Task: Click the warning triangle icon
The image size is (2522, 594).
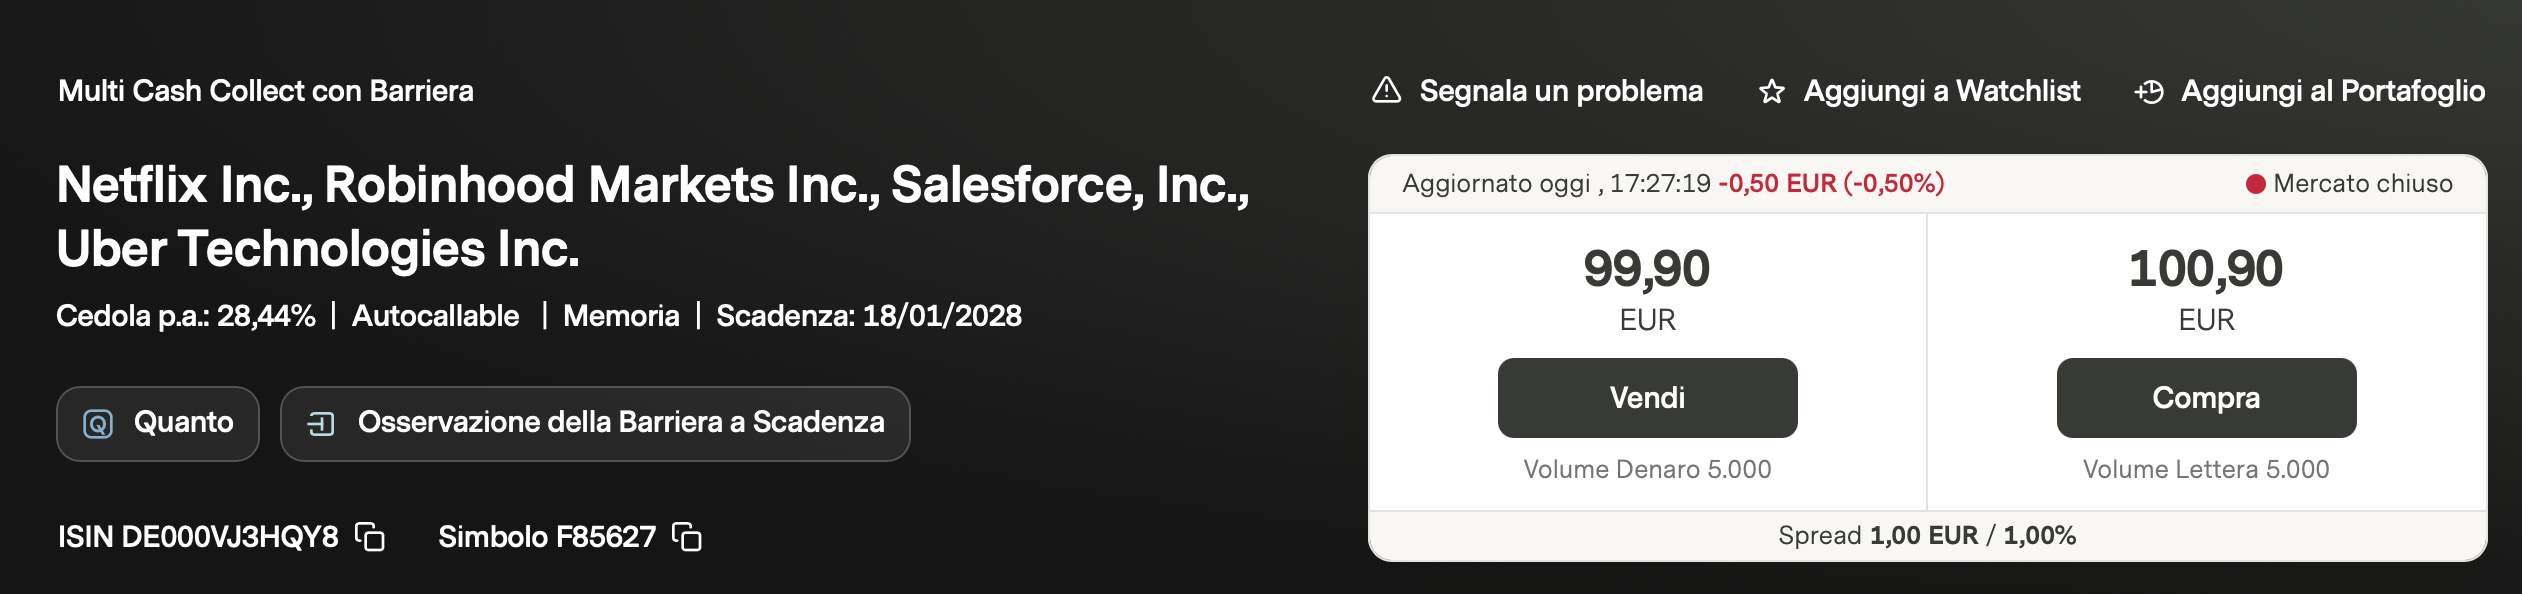Action: (1386, 91)
